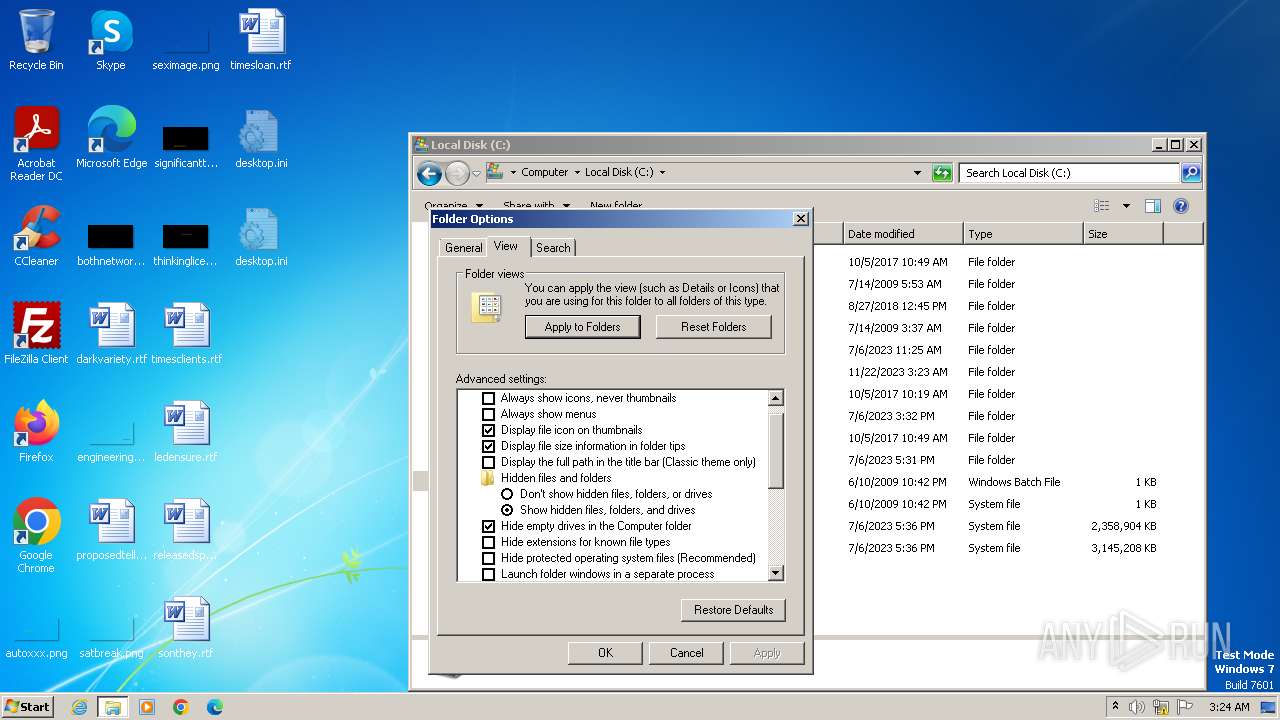Select the darkvariety.rtf file icon
Screen dimensions: 1280x720
coord(111,334)
